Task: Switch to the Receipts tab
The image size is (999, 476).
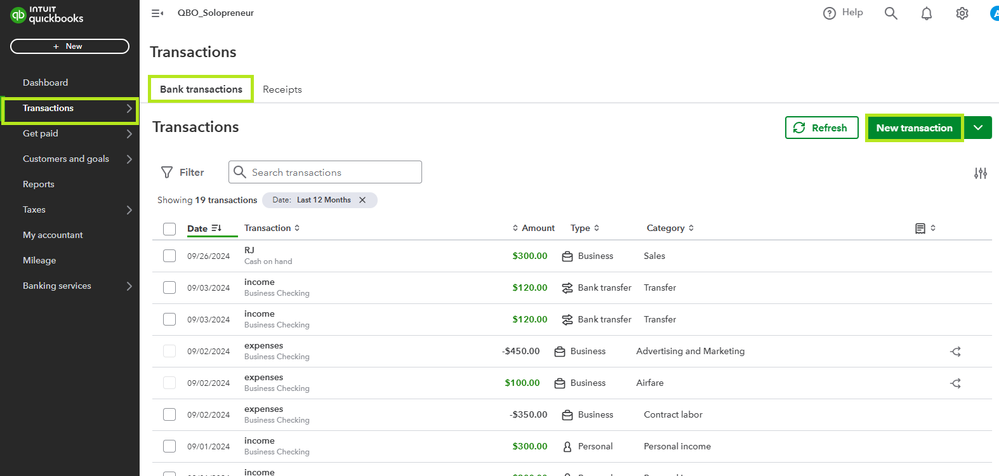Action: click(x=282, y=89)
